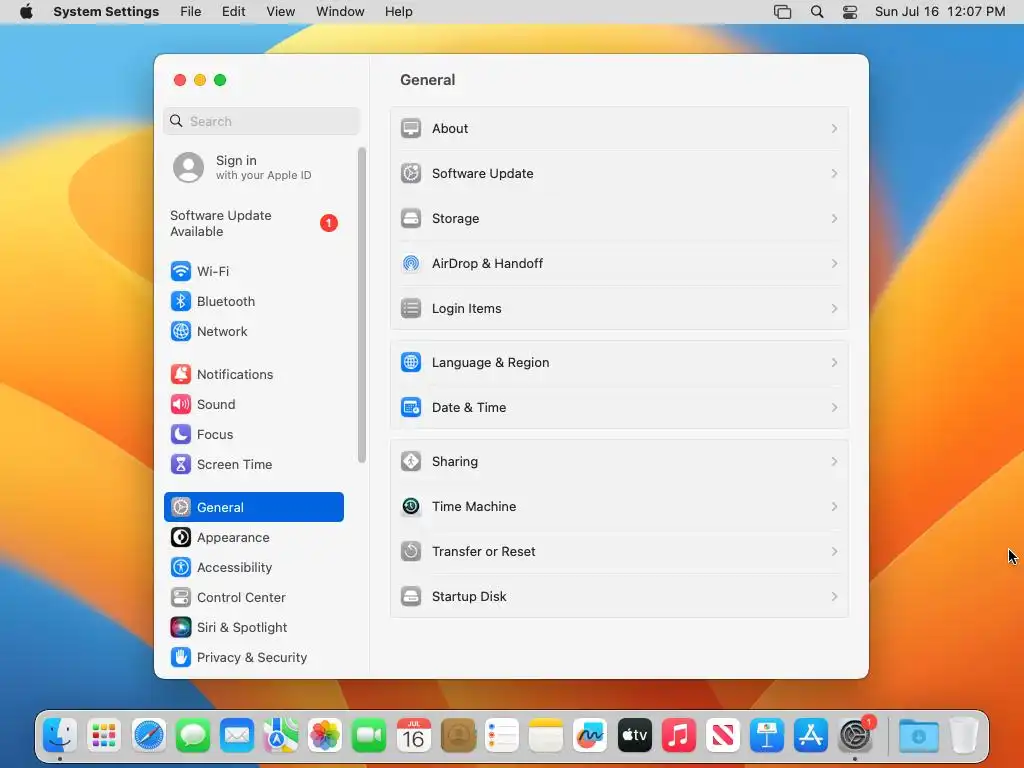1024x768 pixels.
Task: Click the Startup Disk icon
Action: click(x=411, y=597)
